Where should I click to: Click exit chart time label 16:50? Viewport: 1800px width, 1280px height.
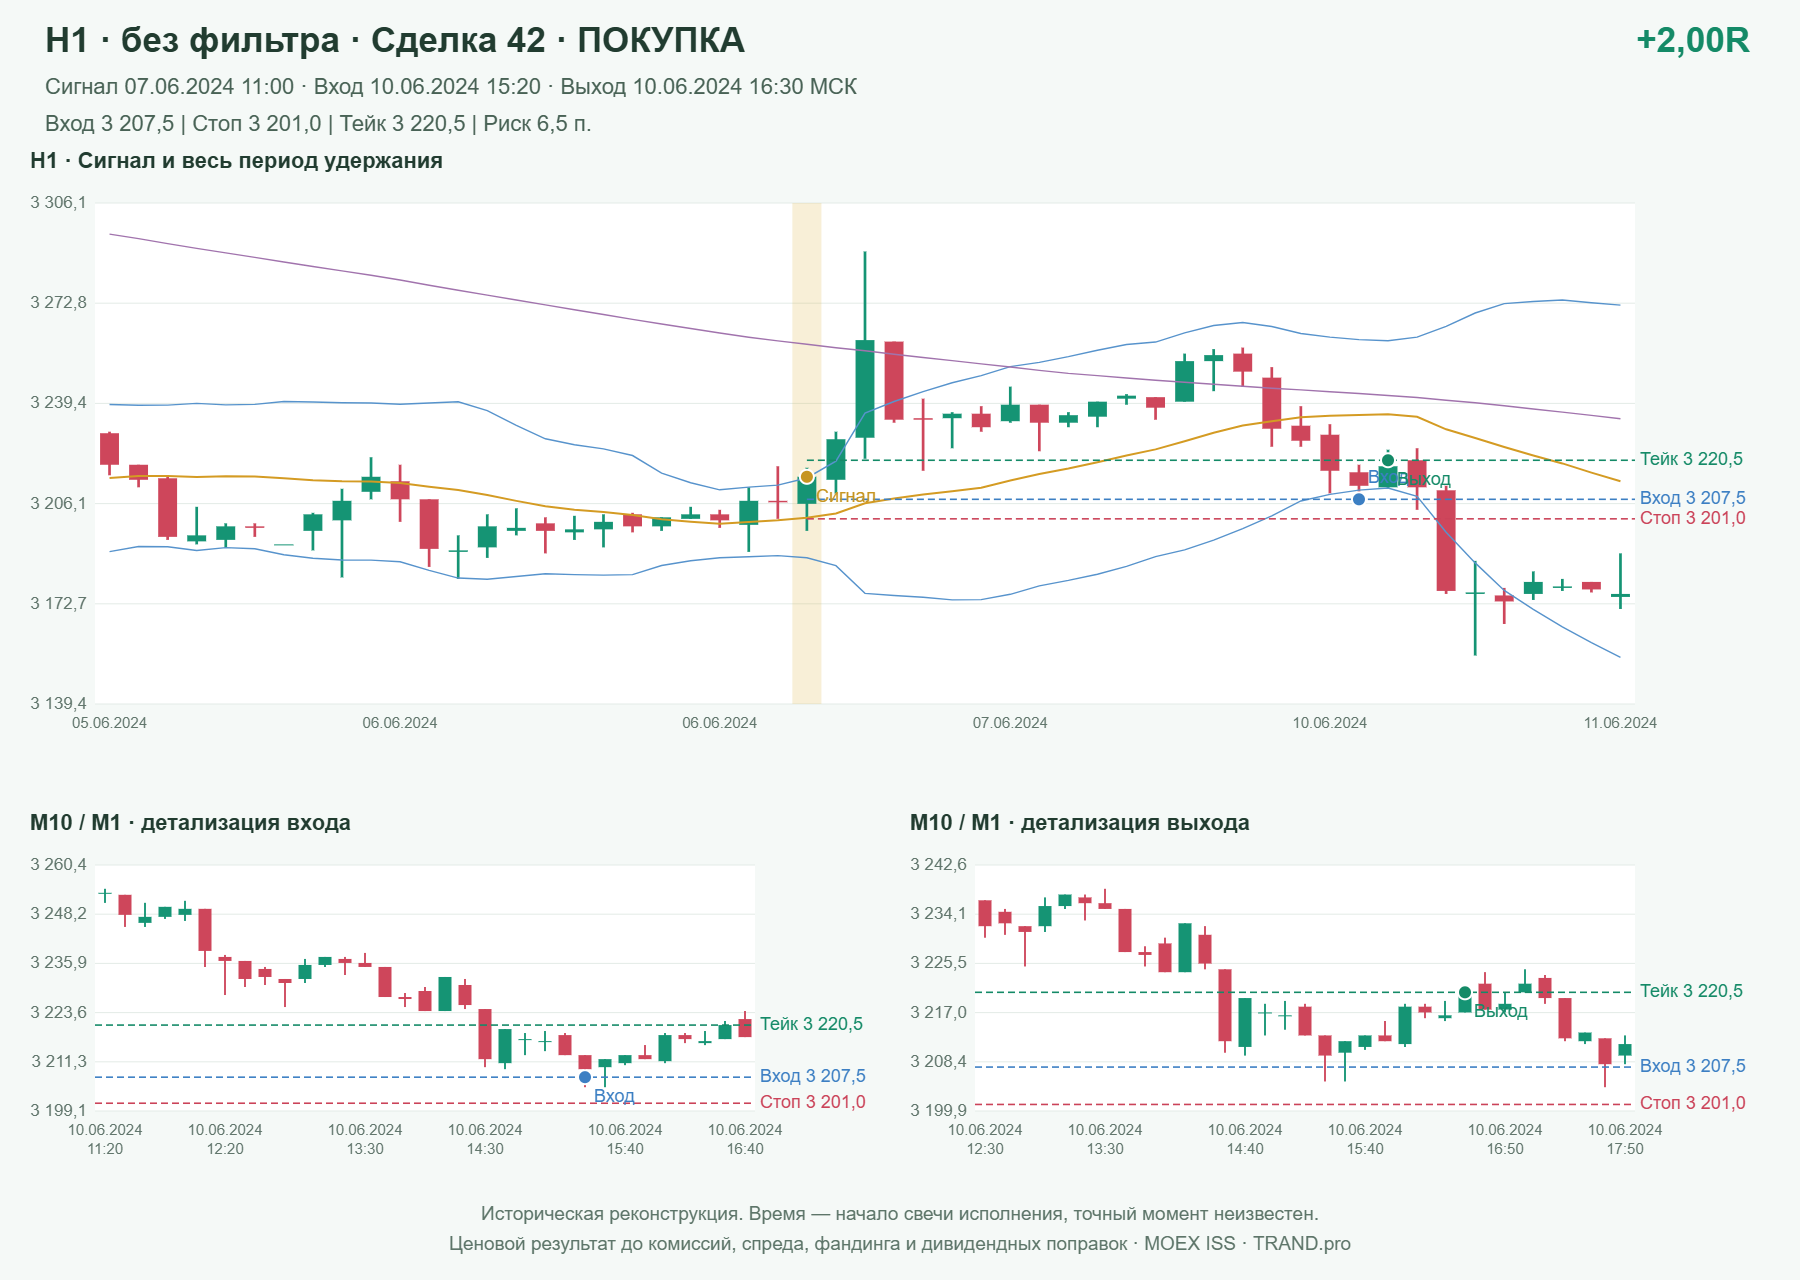tap(1505, 1149)
